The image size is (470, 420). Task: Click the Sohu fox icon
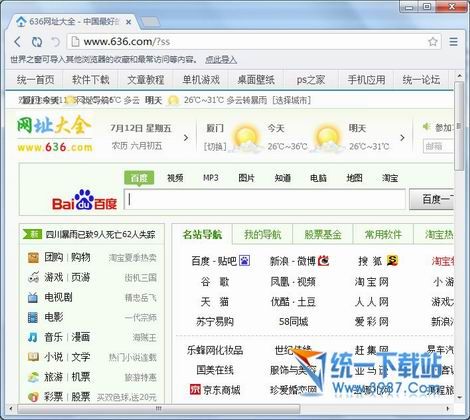[392, 260]
